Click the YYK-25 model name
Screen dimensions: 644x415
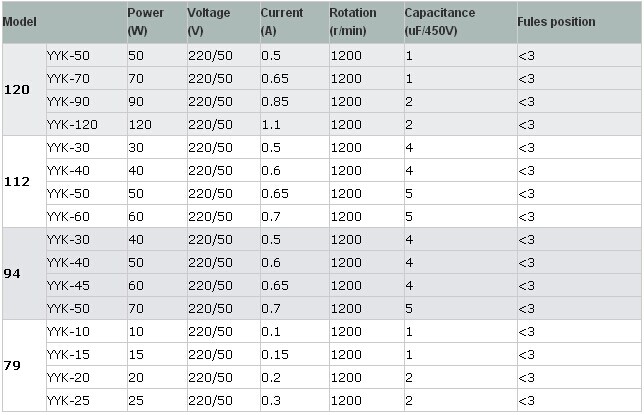pyautogui.click(x=68, y=401)
